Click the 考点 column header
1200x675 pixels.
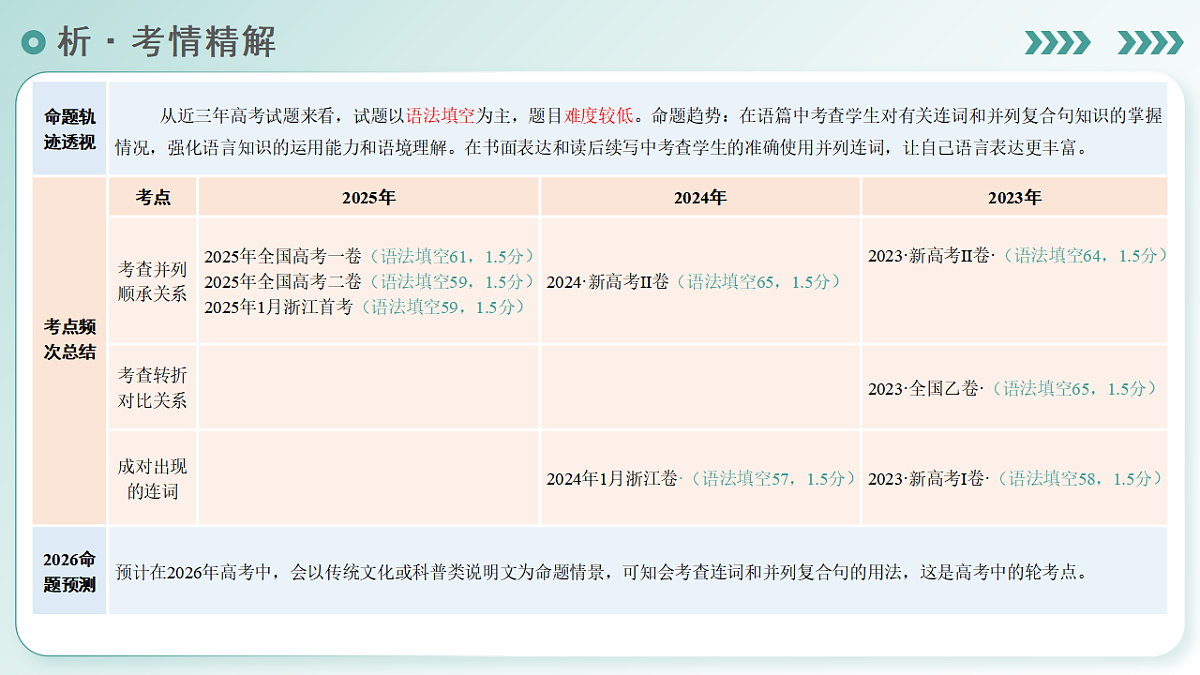point(153,197)
